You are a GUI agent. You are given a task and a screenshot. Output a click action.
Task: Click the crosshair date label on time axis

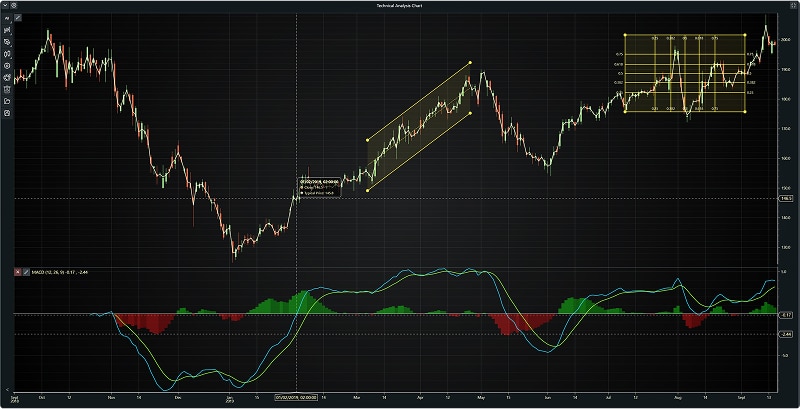pyautogui.click(x=297, y=397)
